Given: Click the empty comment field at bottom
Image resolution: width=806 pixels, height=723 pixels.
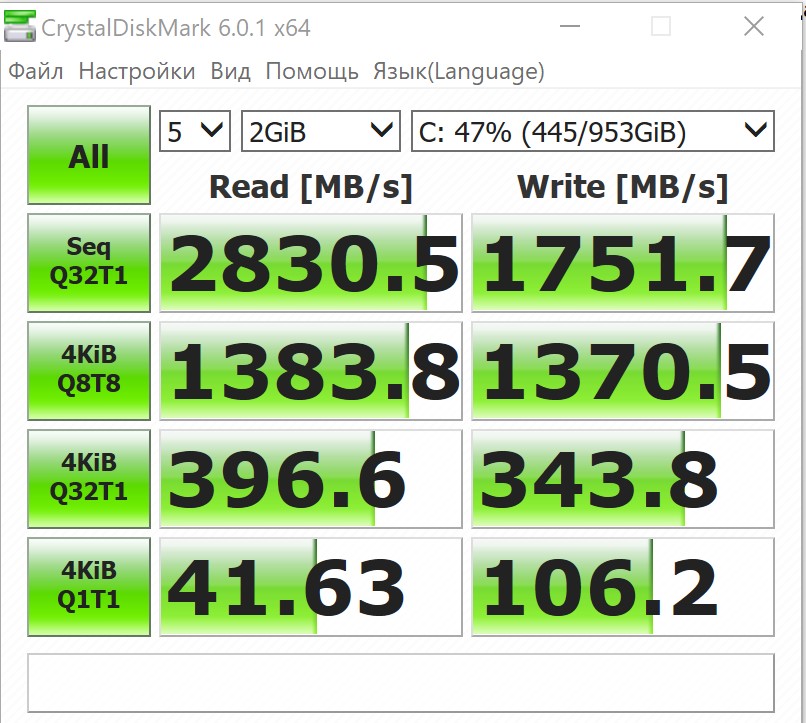Looking at the screenshot, I should [x=401, y=683].
